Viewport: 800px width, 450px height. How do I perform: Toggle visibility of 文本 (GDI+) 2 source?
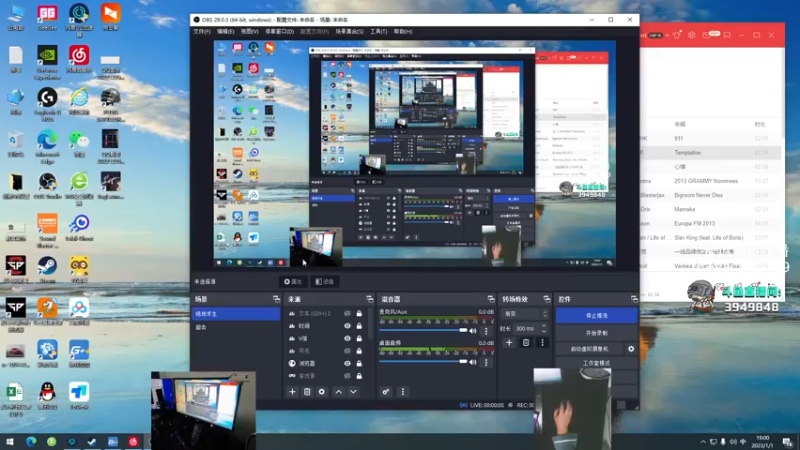pyautogui.click(x=347, y=313)
